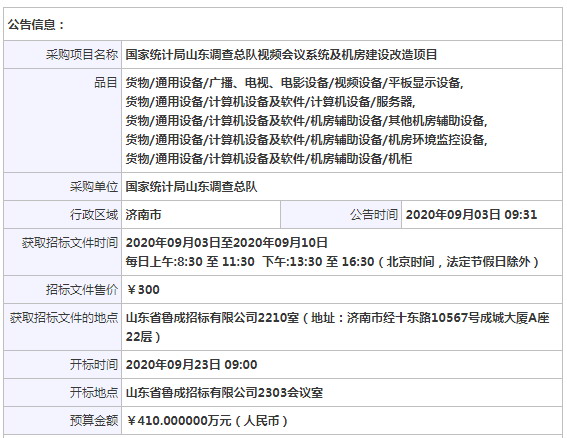This screenshot has height=438, width=567.
Task: Click the 机房环境监控设备 category line
Action: (x=306, y=139)
